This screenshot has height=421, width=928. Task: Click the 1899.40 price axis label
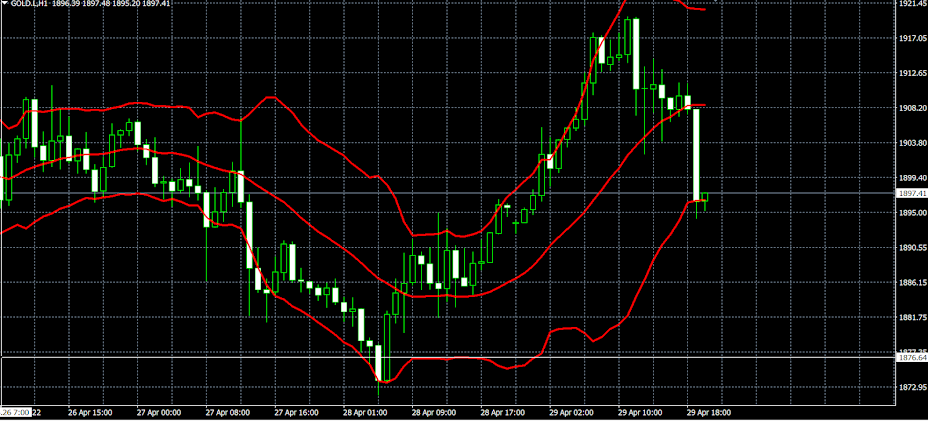coord(913,178)
